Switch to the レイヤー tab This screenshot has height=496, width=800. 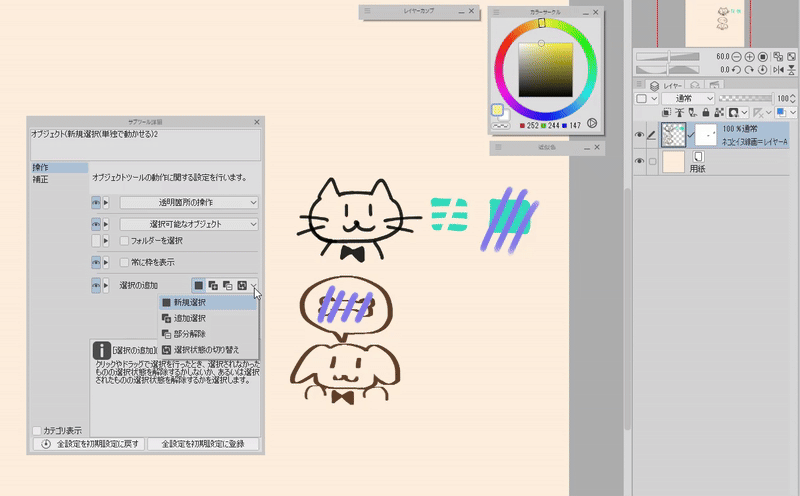(666, 85)
